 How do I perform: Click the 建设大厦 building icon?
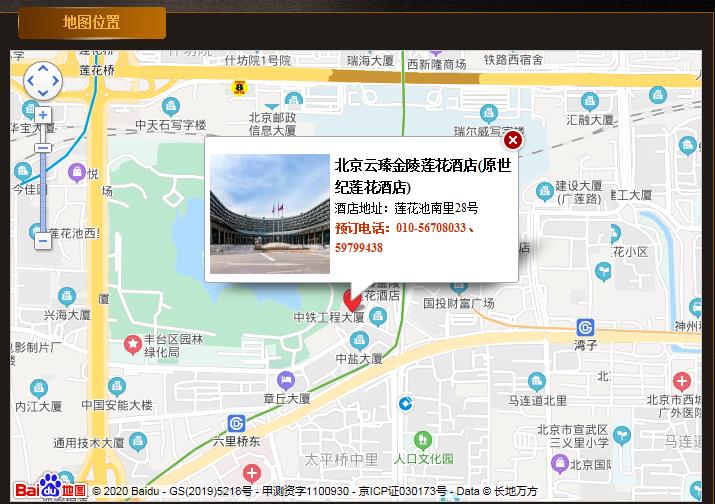pyautogui.click(x=544, y=191)
